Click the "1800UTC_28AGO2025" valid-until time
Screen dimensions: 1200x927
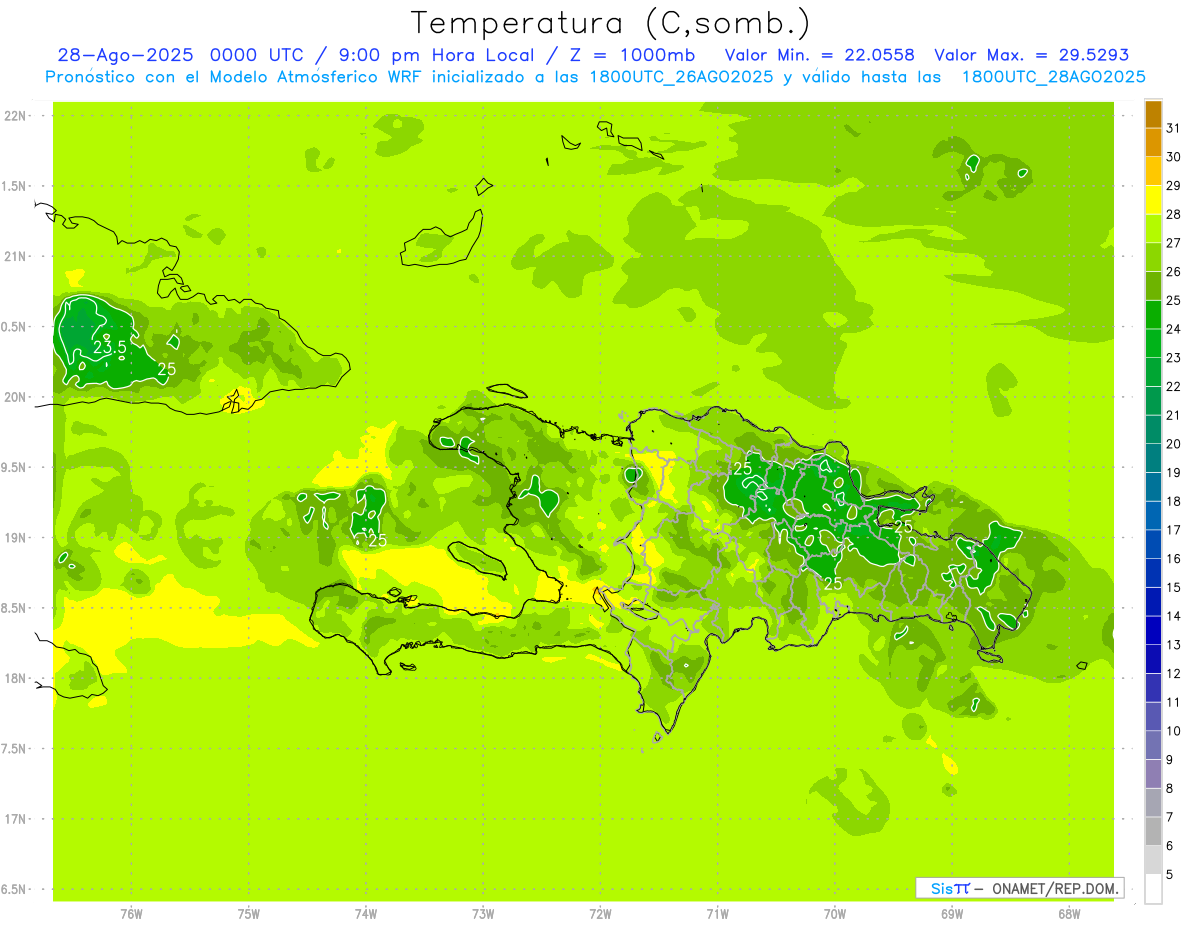[1053, 77]
